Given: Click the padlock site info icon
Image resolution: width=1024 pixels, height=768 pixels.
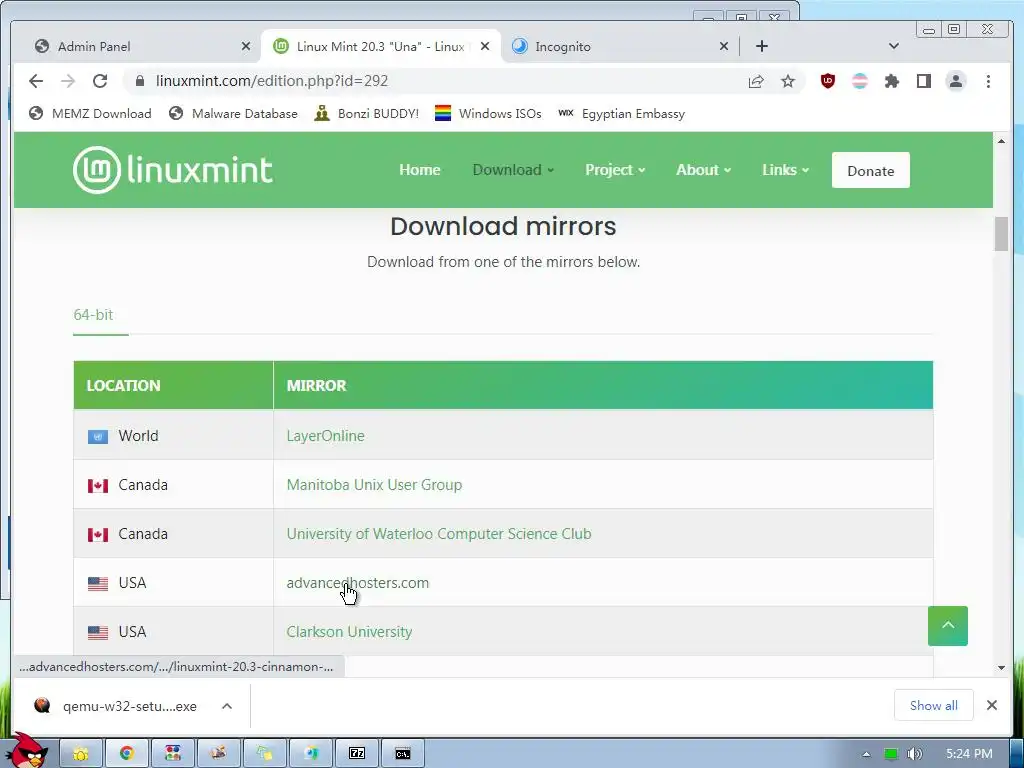Looking at the screenshot, I should 139,81.
